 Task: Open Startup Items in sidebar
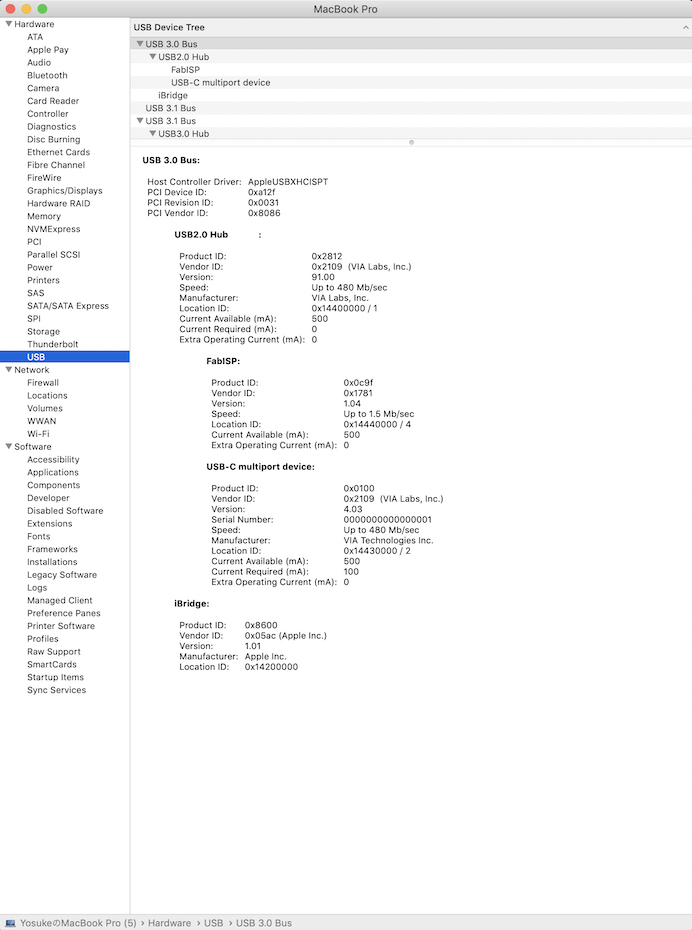pos(55,677)
